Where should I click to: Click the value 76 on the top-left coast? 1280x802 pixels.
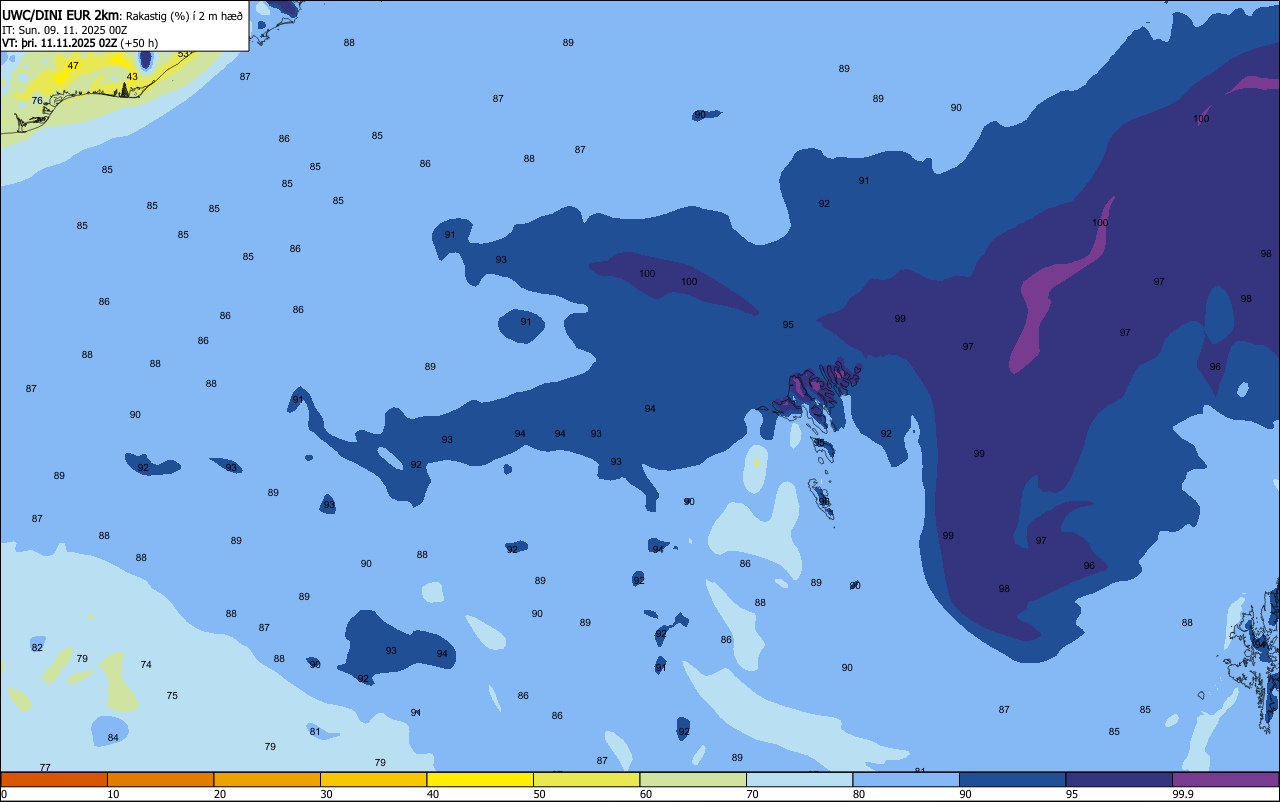(37, 101)
